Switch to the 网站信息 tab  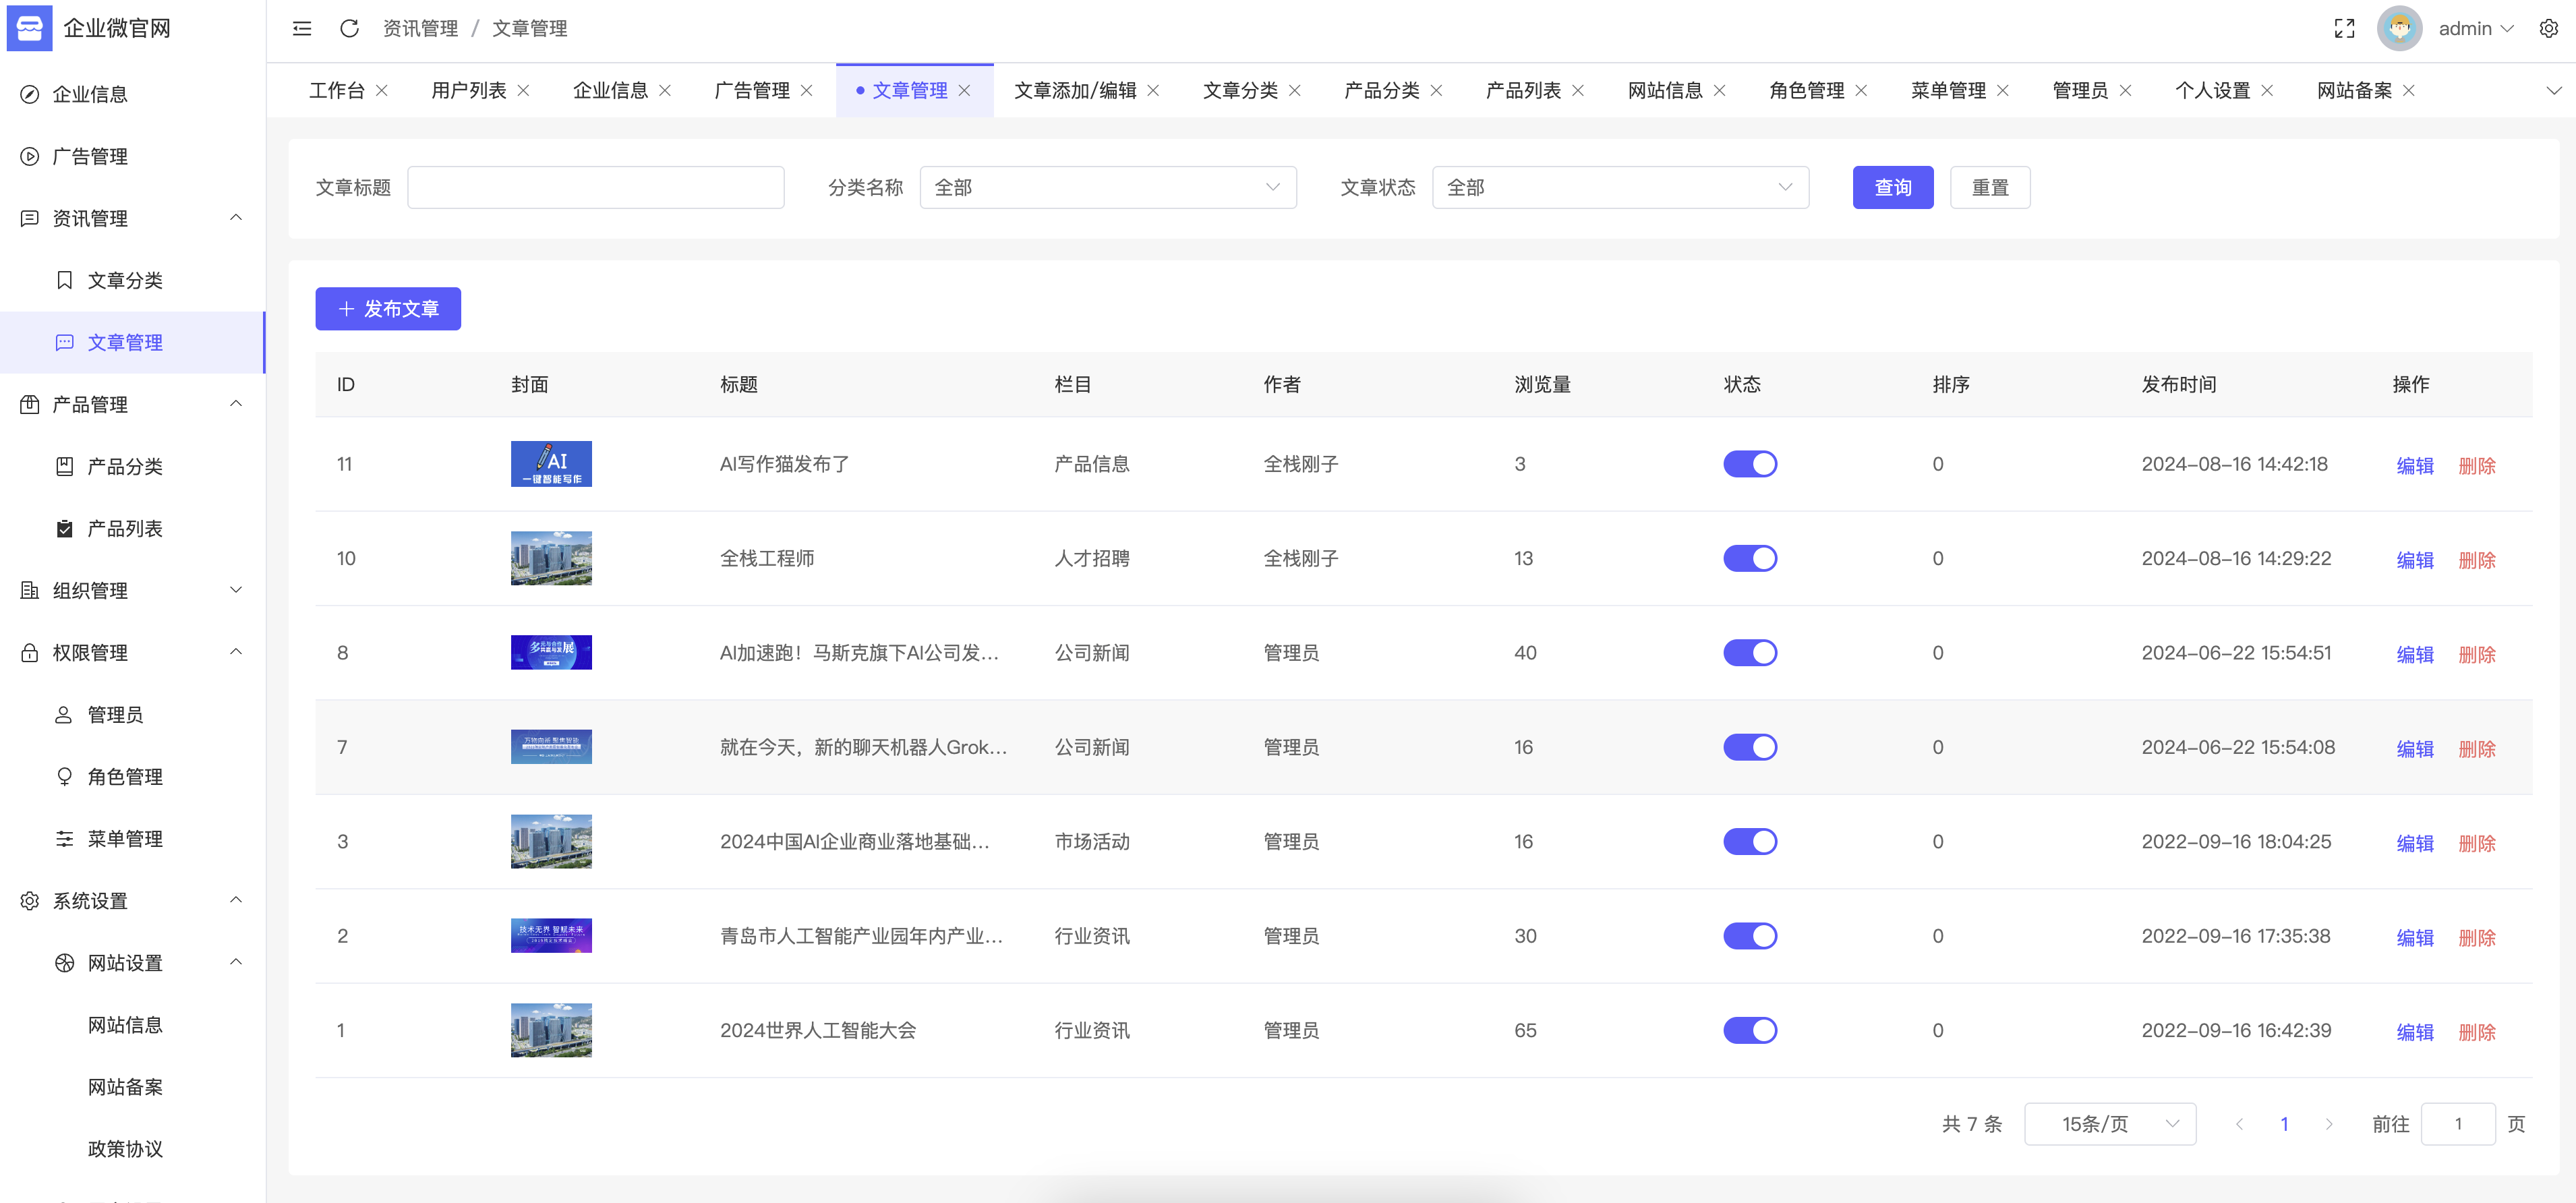[x=1664, y=91]
